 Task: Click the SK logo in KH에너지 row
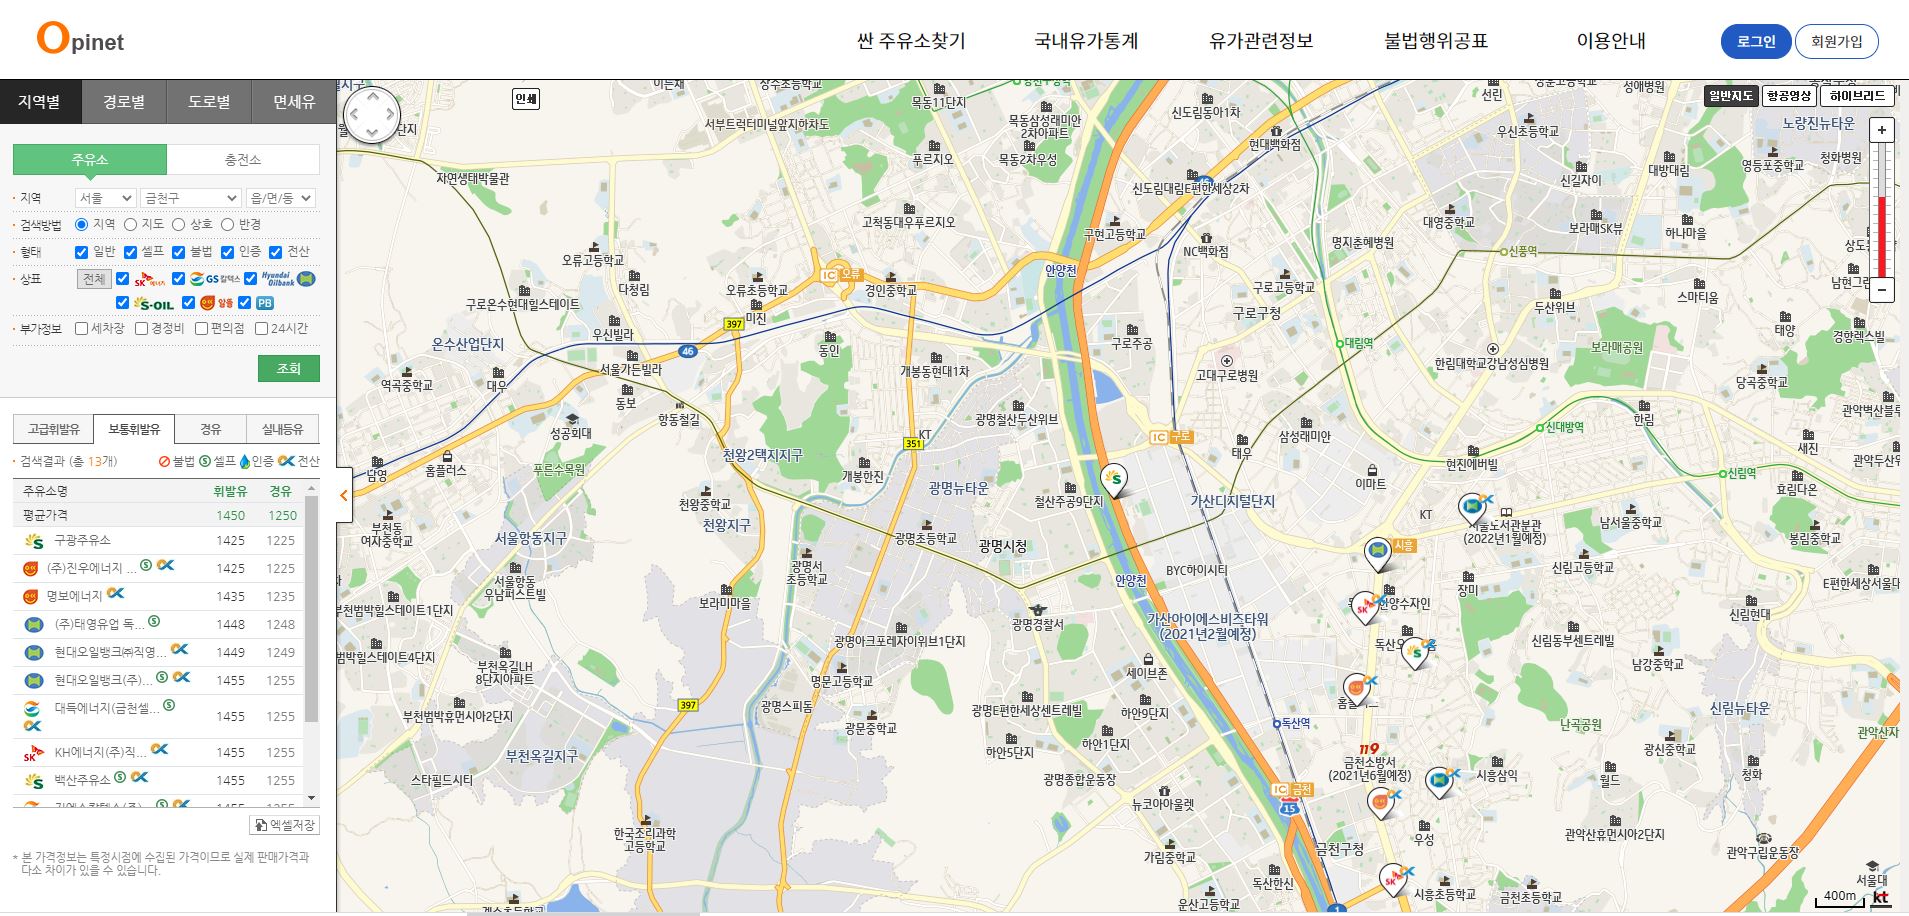coord(34,753)
